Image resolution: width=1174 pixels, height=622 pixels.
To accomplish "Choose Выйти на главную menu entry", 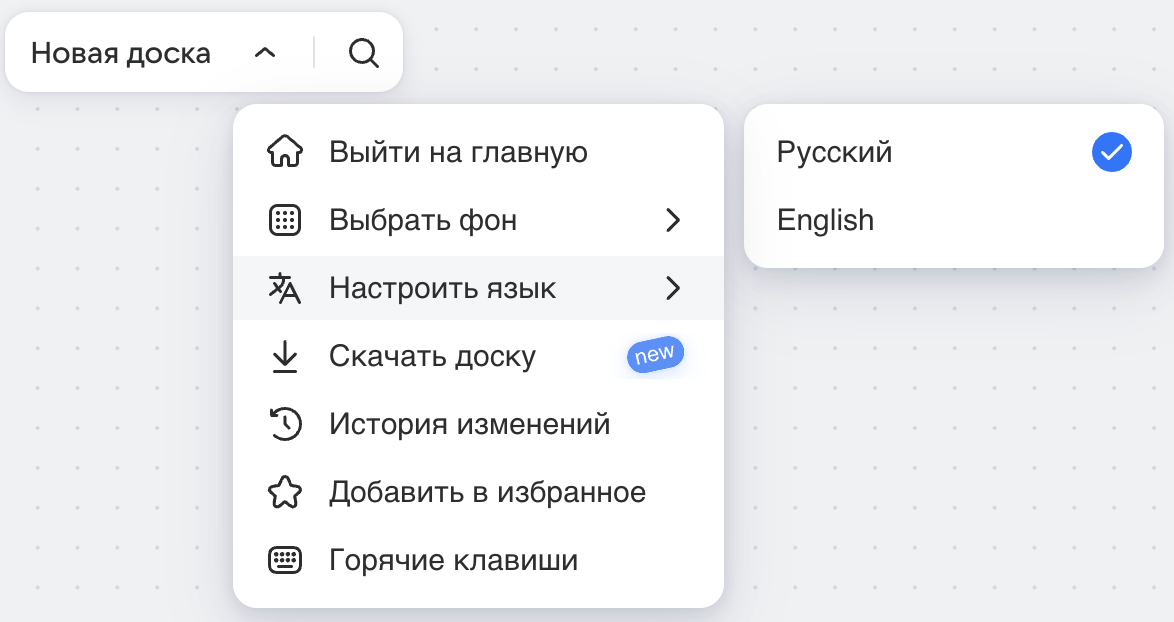I will coord(478,152).
